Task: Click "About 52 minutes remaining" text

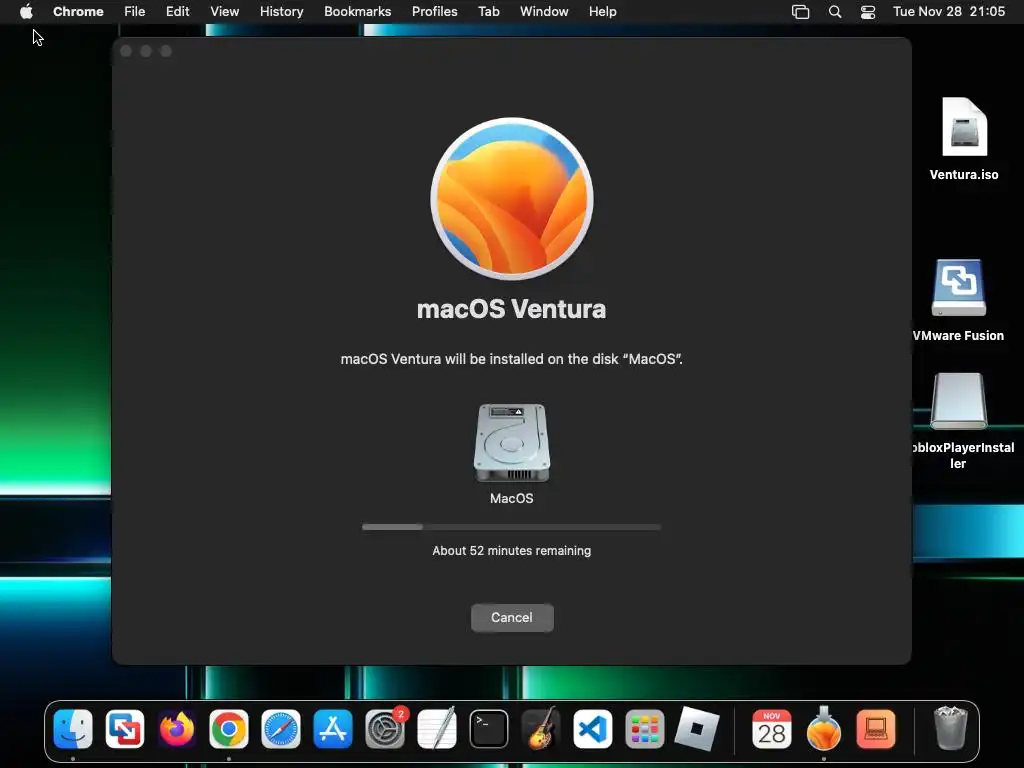Action: click(x=512, y=551)
